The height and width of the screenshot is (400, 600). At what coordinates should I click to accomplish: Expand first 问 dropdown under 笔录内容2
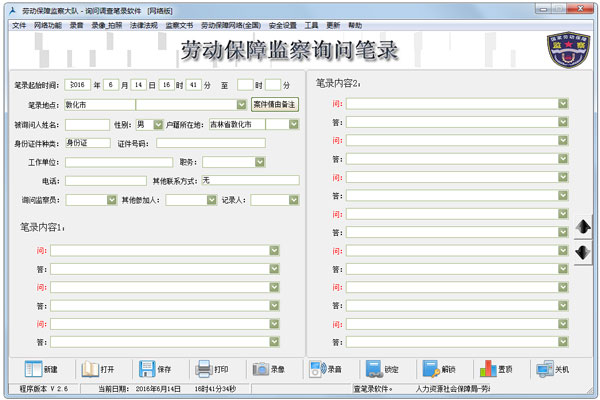[x=563, y=103]
